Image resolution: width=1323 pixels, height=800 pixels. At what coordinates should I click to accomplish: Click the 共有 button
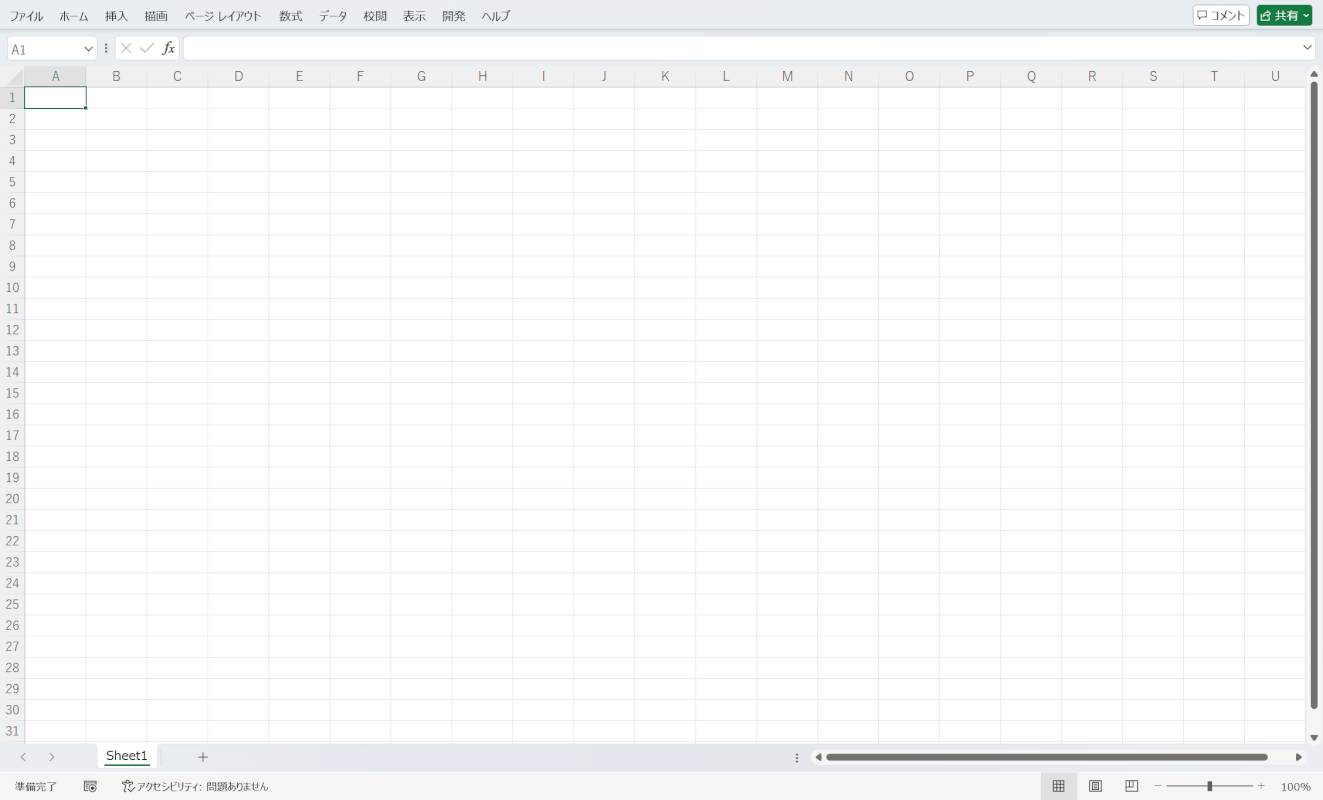[1284, 16]
